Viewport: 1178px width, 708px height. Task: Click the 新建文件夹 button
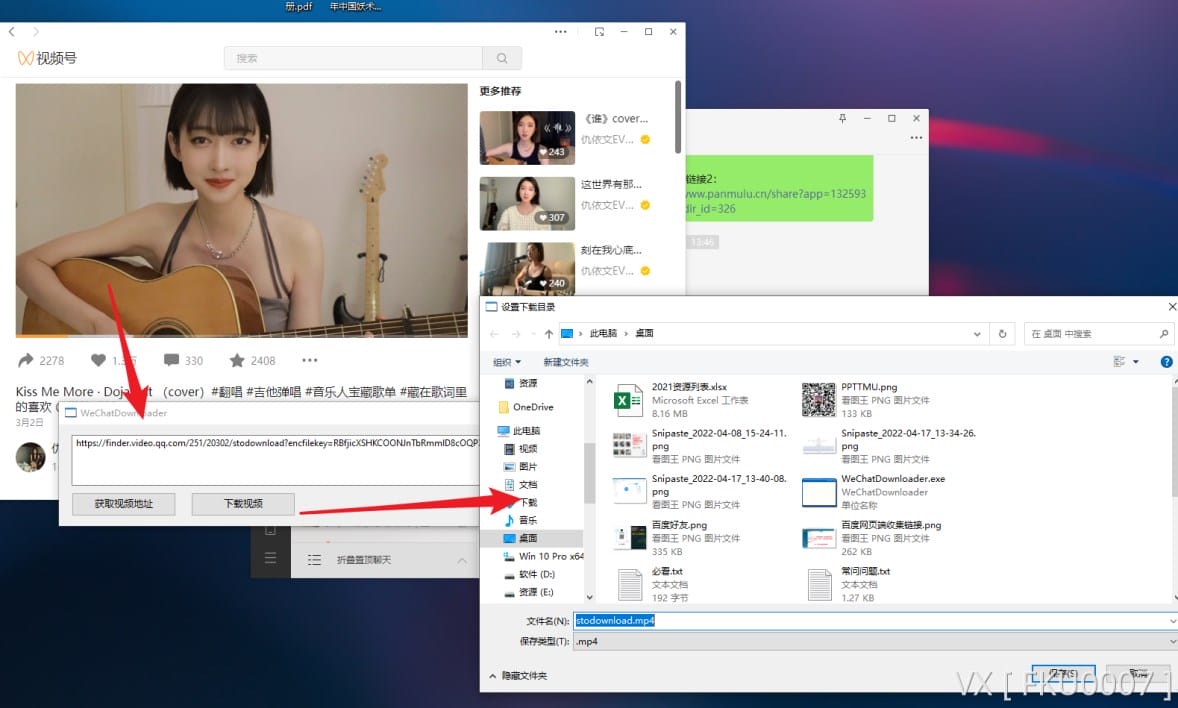[566, 362]
